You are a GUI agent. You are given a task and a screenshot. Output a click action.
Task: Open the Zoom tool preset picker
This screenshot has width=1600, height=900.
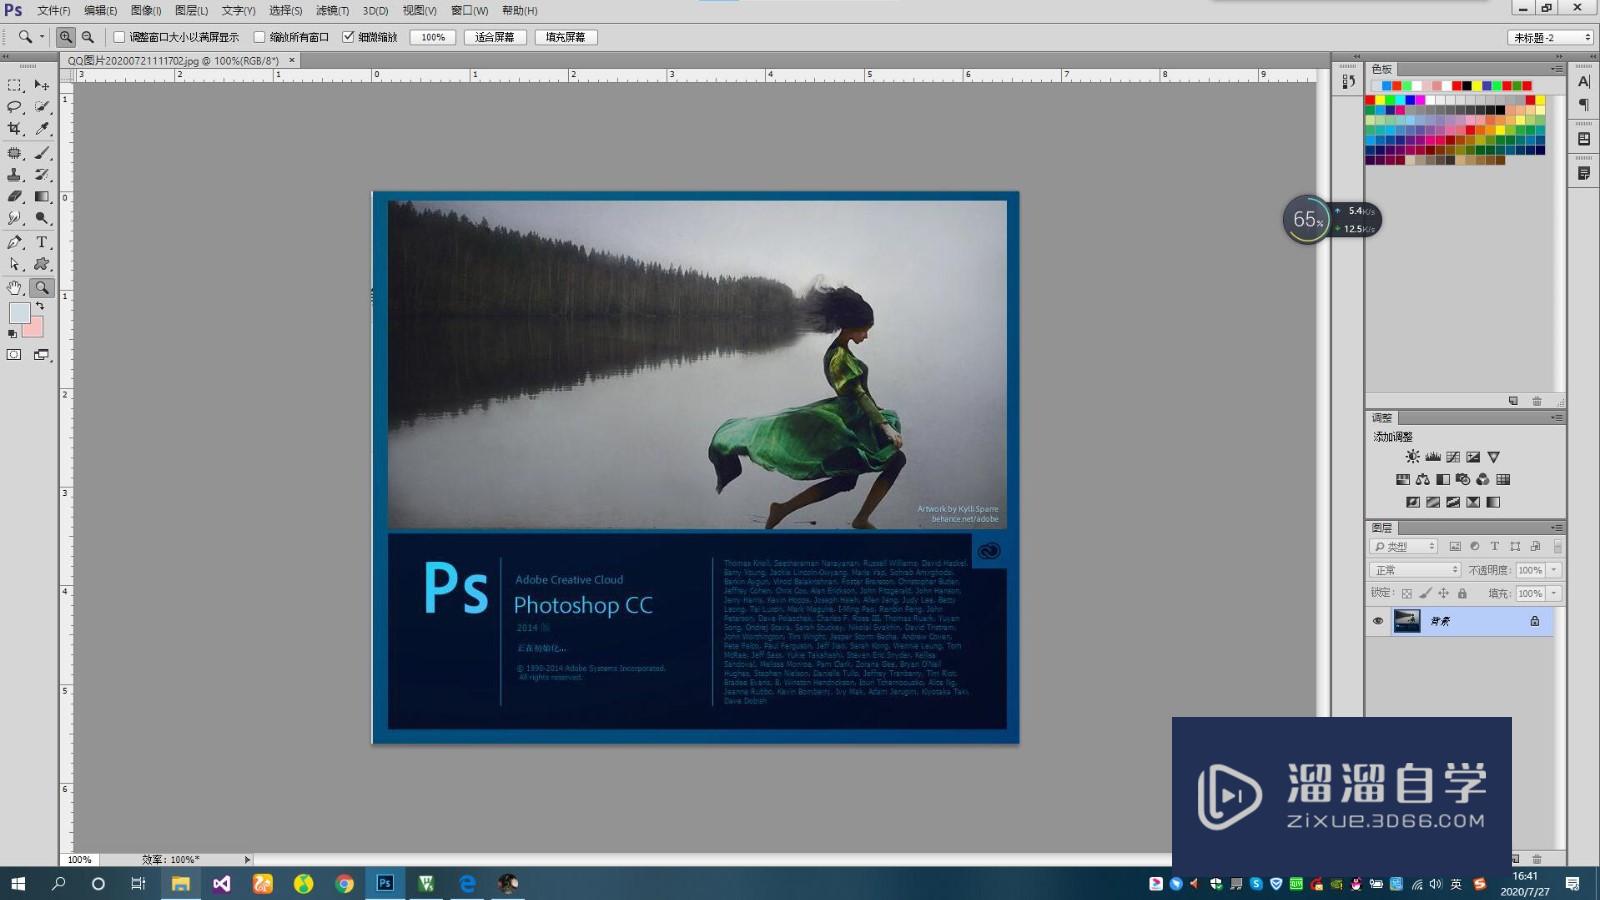(42, 37)
